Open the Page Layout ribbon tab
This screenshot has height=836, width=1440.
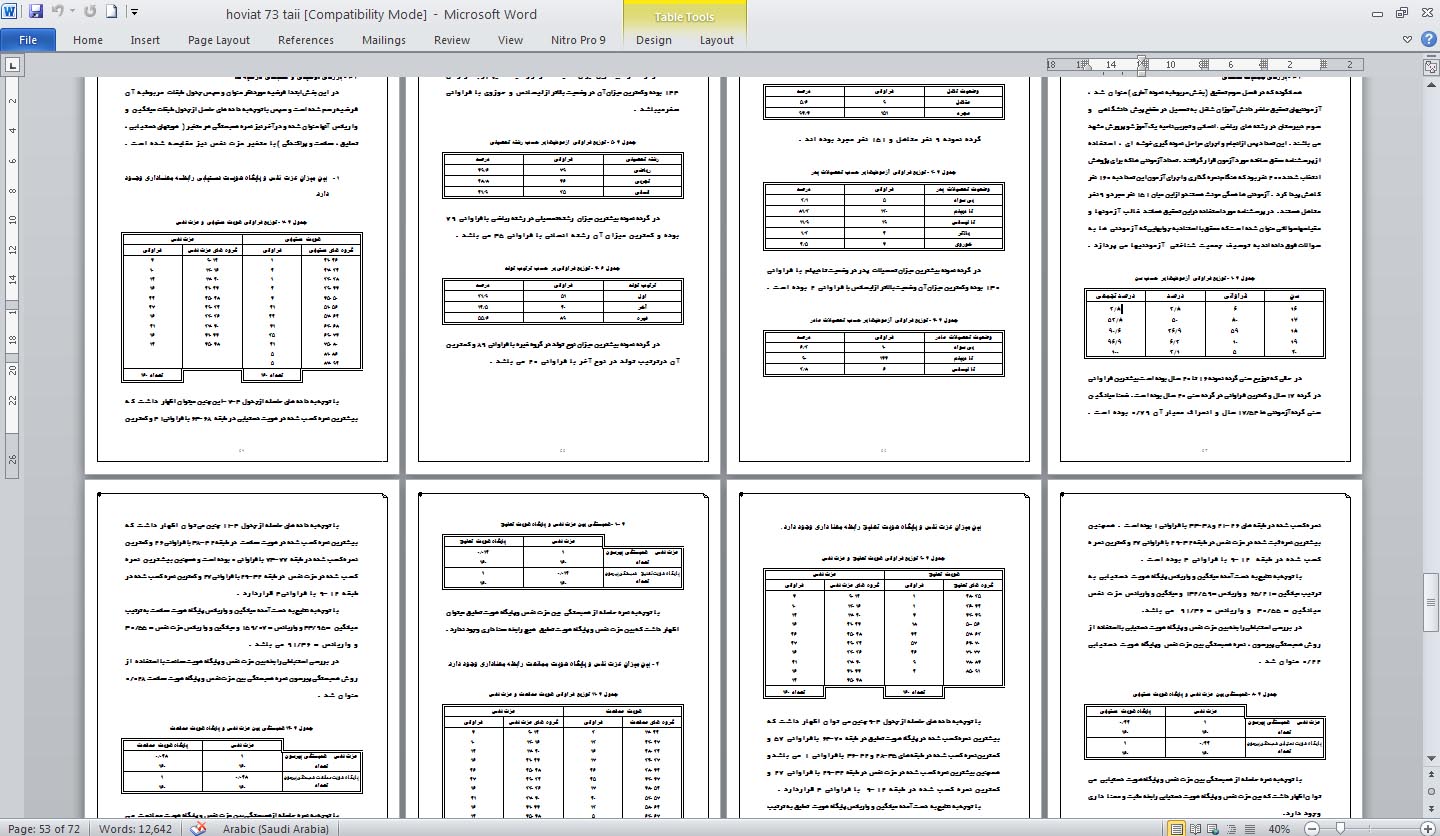pyautogui.click(x=219, y=40)
